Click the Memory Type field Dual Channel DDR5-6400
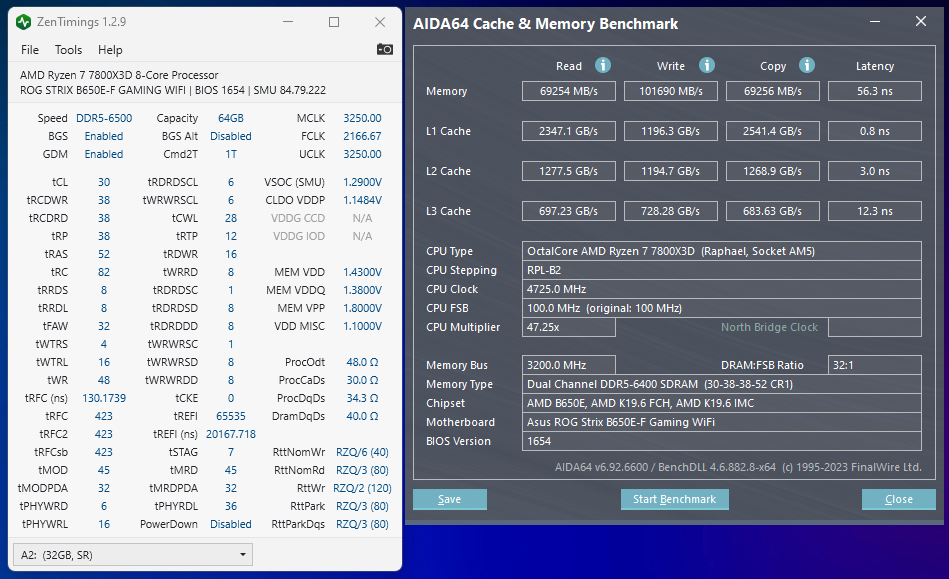Viewport: 949px width, 579px height. tap(722, 384)
